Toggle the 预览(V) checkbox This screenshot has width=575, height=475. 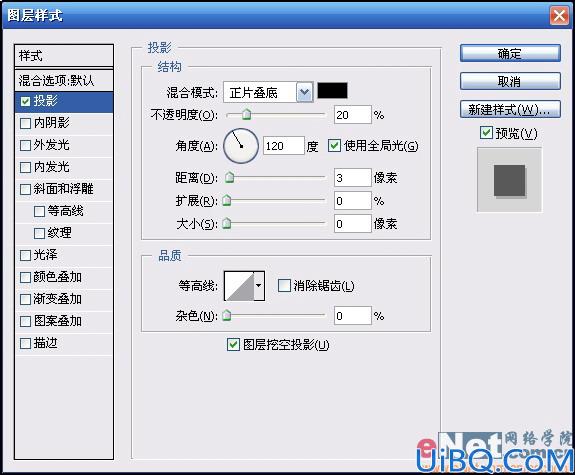click(486, 132)
